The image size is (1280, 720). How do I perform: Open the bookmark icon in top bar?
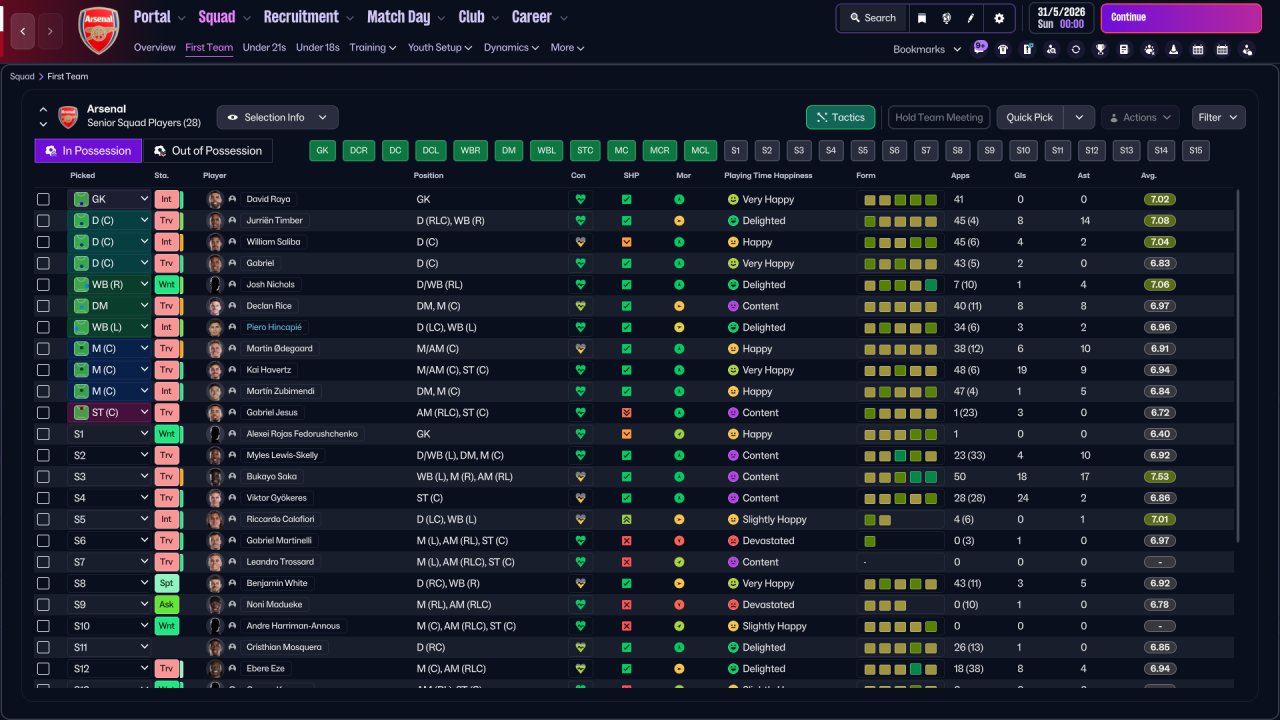922,18
